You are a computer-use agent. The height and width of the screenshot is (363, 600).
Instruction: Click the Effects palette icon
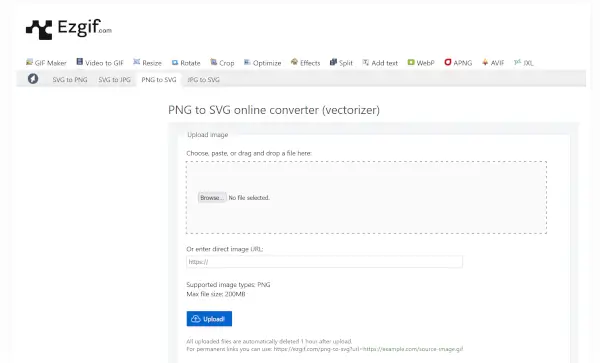click(x=294, y=62)
